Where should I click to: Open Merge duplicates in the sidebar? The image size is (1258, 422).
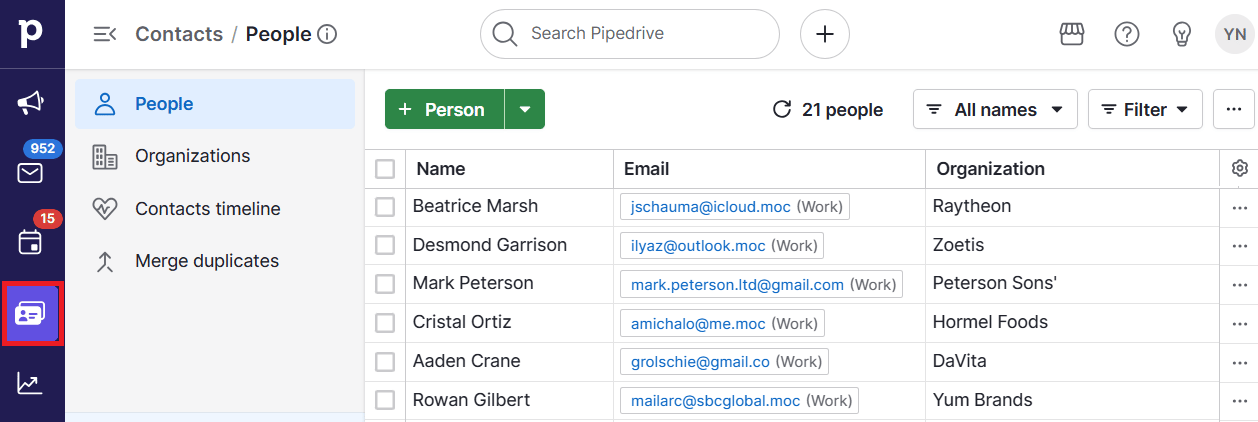pyautogui.click(x=206, y=261)
